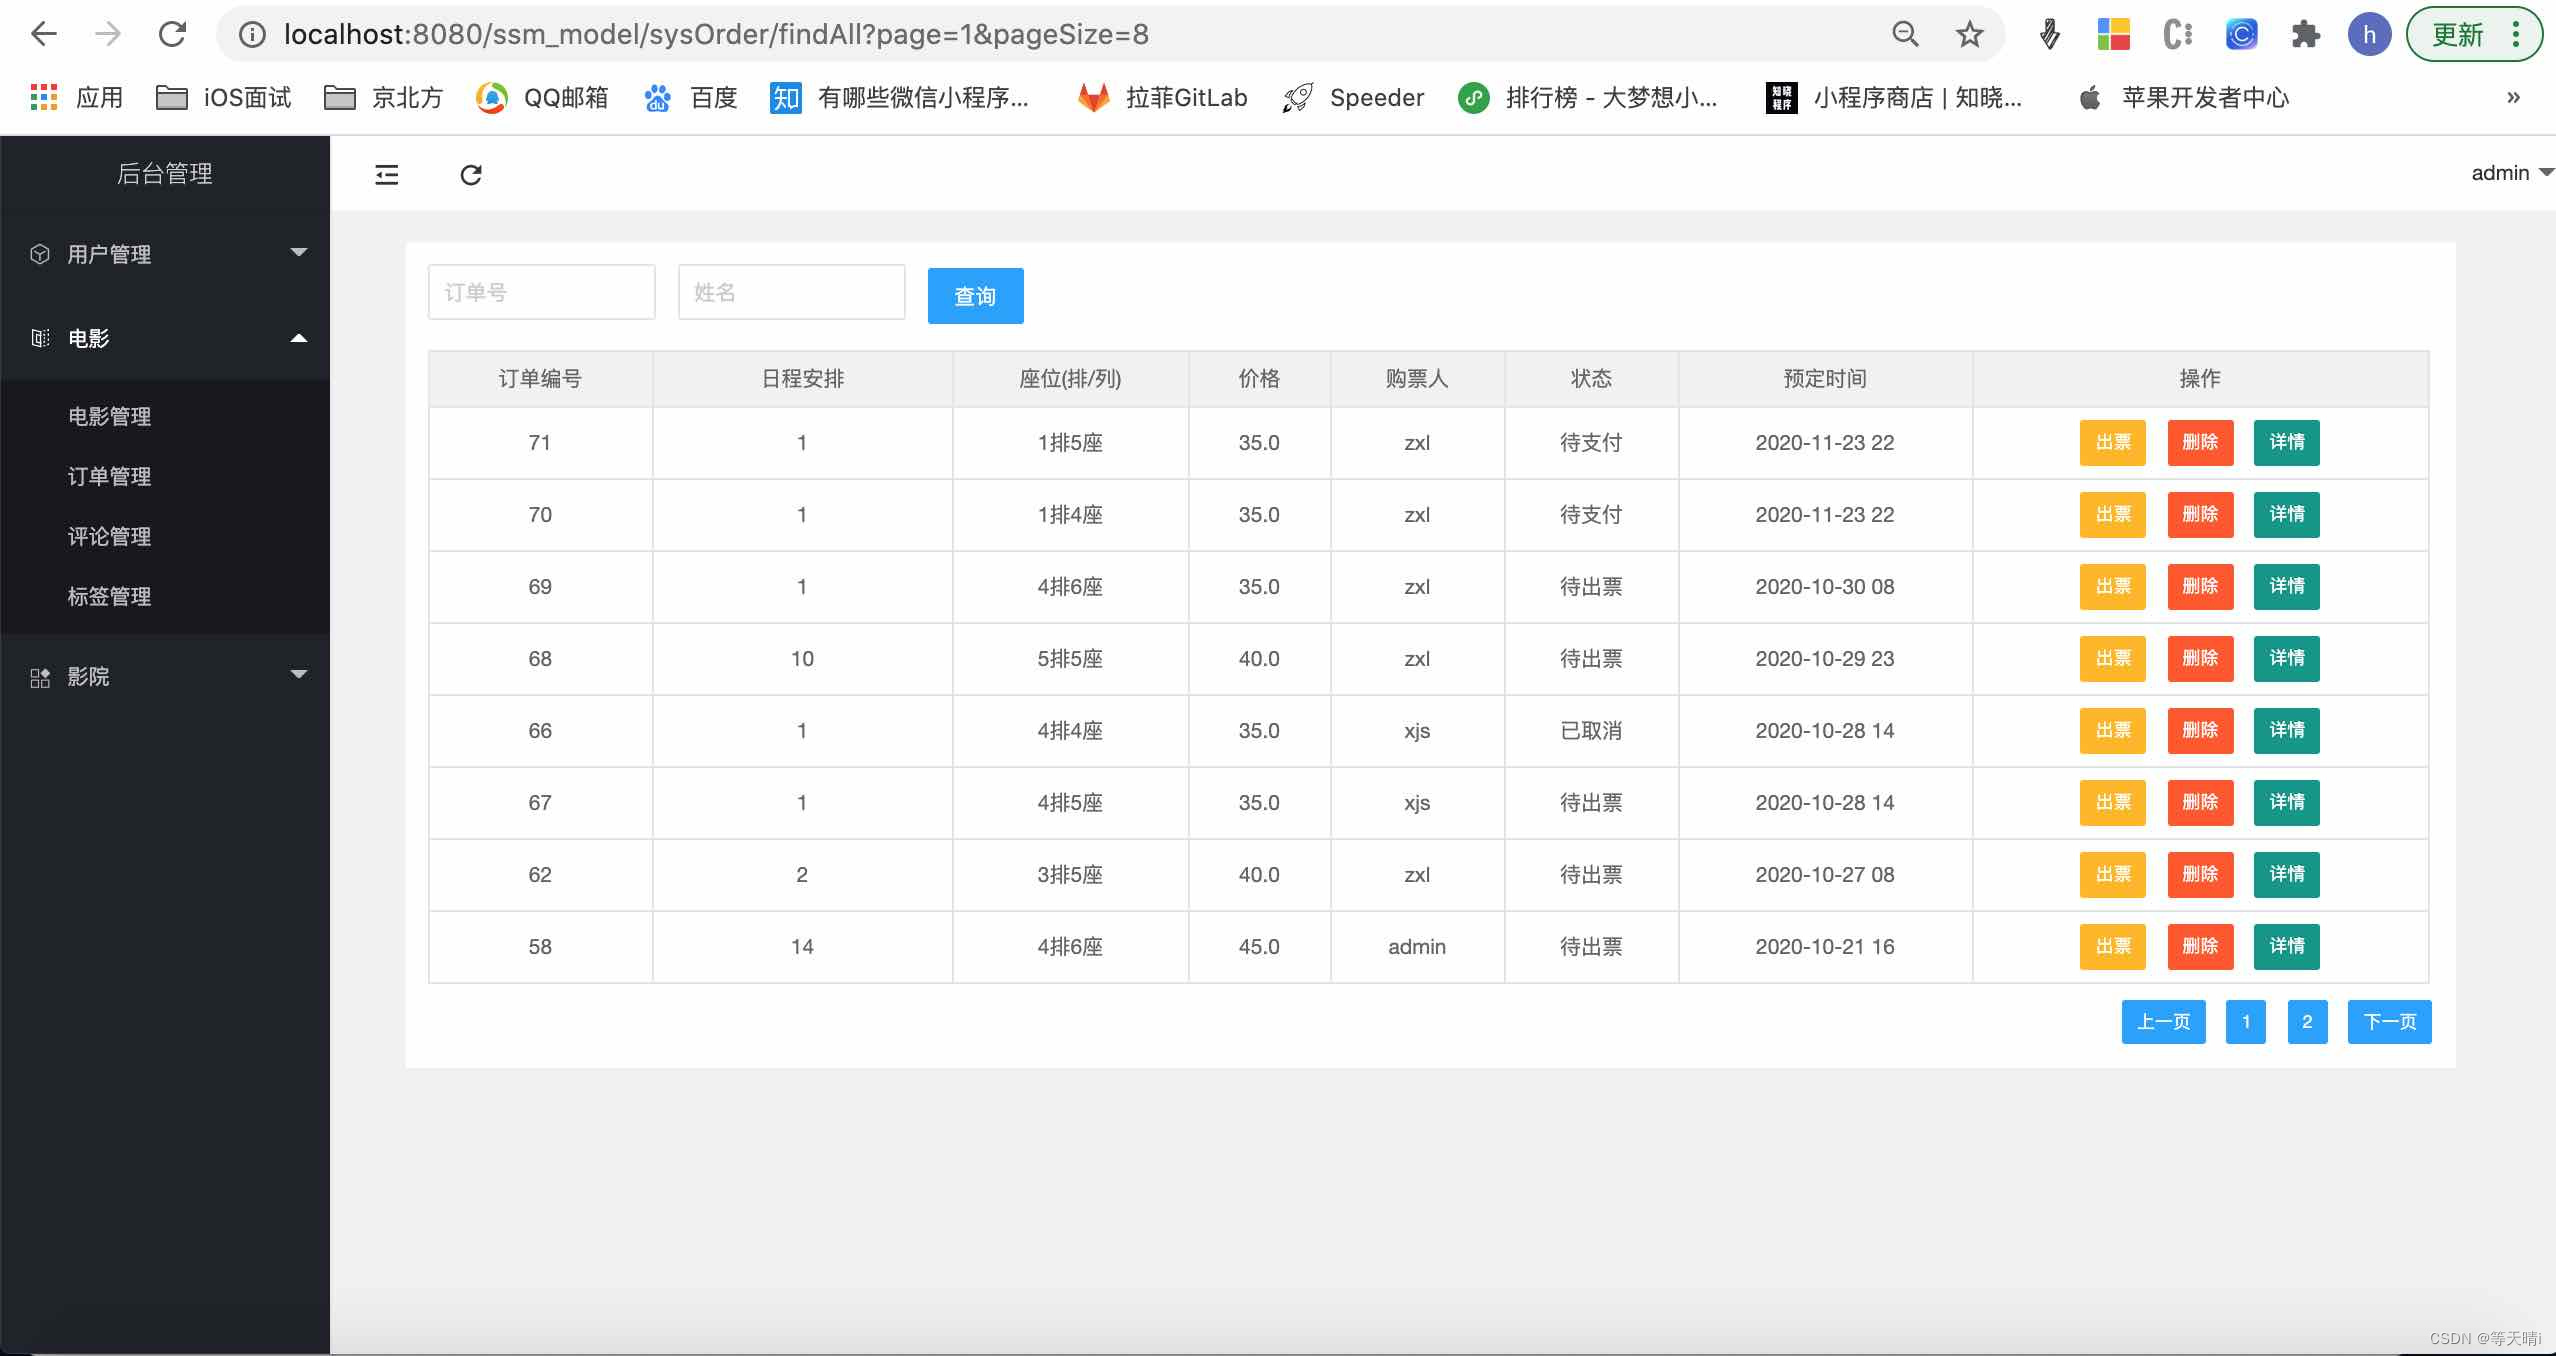Select 订单管理 in the sidebar
The height and width of the screenshot is (1356, 2556).
point(110,476)
